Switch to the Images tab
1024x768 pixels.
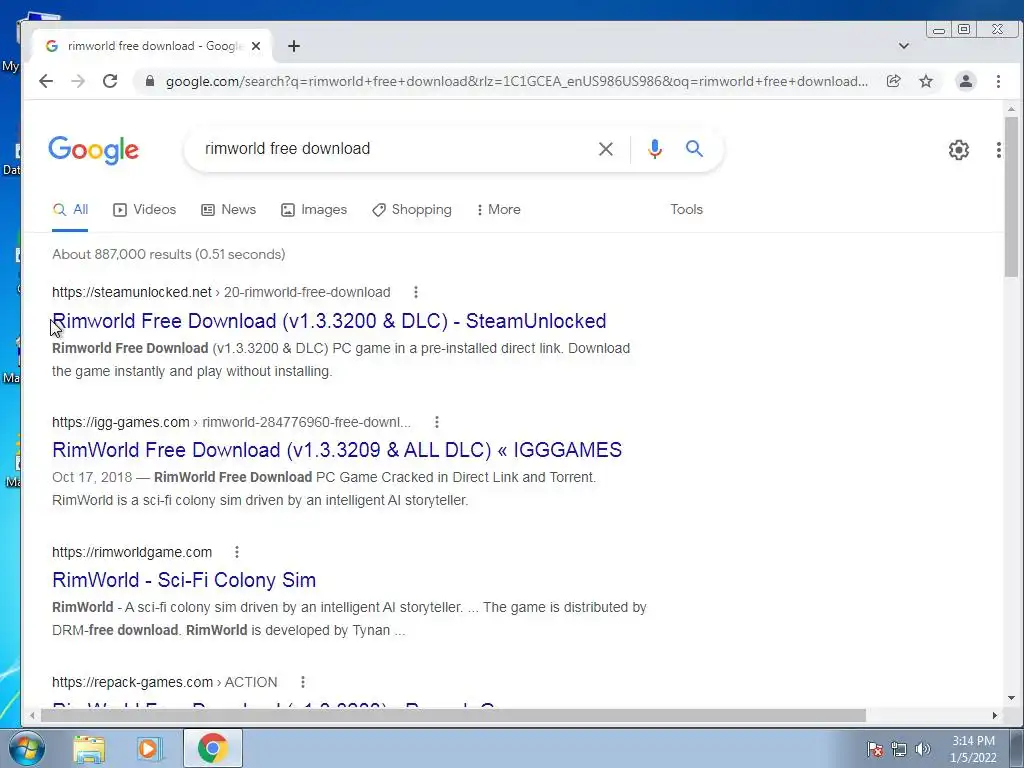(314, 210)
